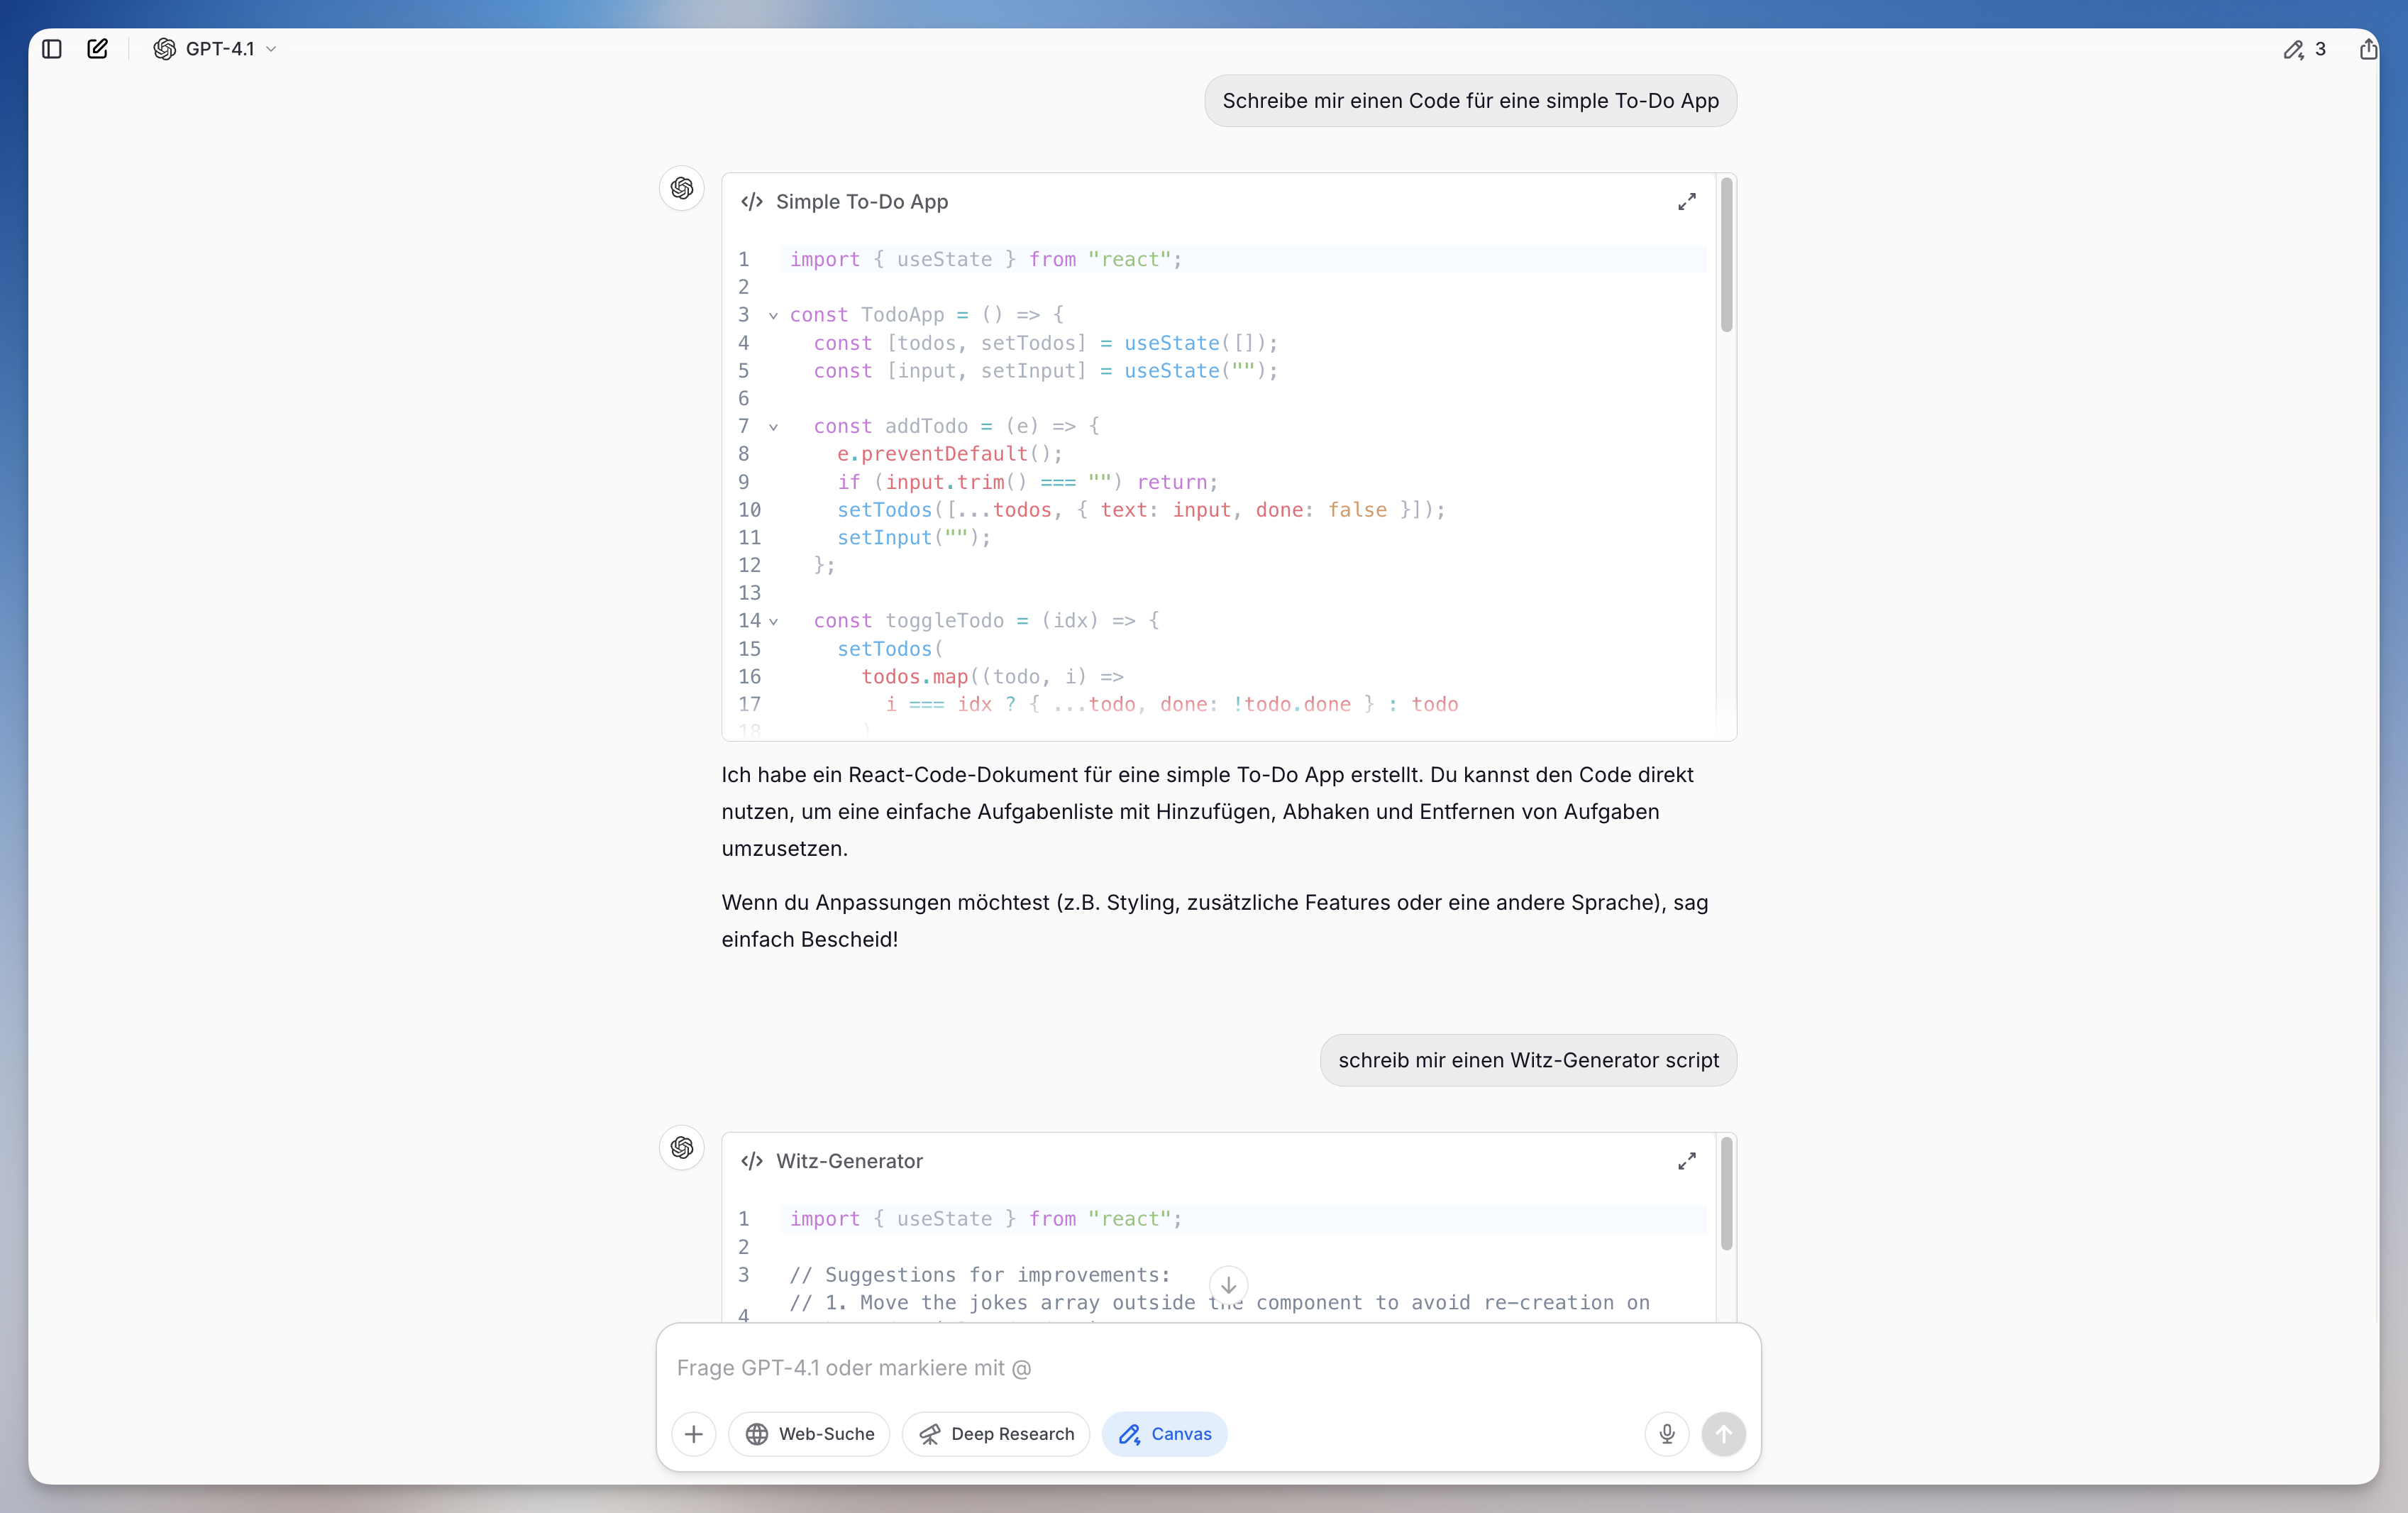Image resolution: width=2408 pixels, height=1513 pixels.
Task: Start a new chat with compose icon
Action: pos(97,49)
